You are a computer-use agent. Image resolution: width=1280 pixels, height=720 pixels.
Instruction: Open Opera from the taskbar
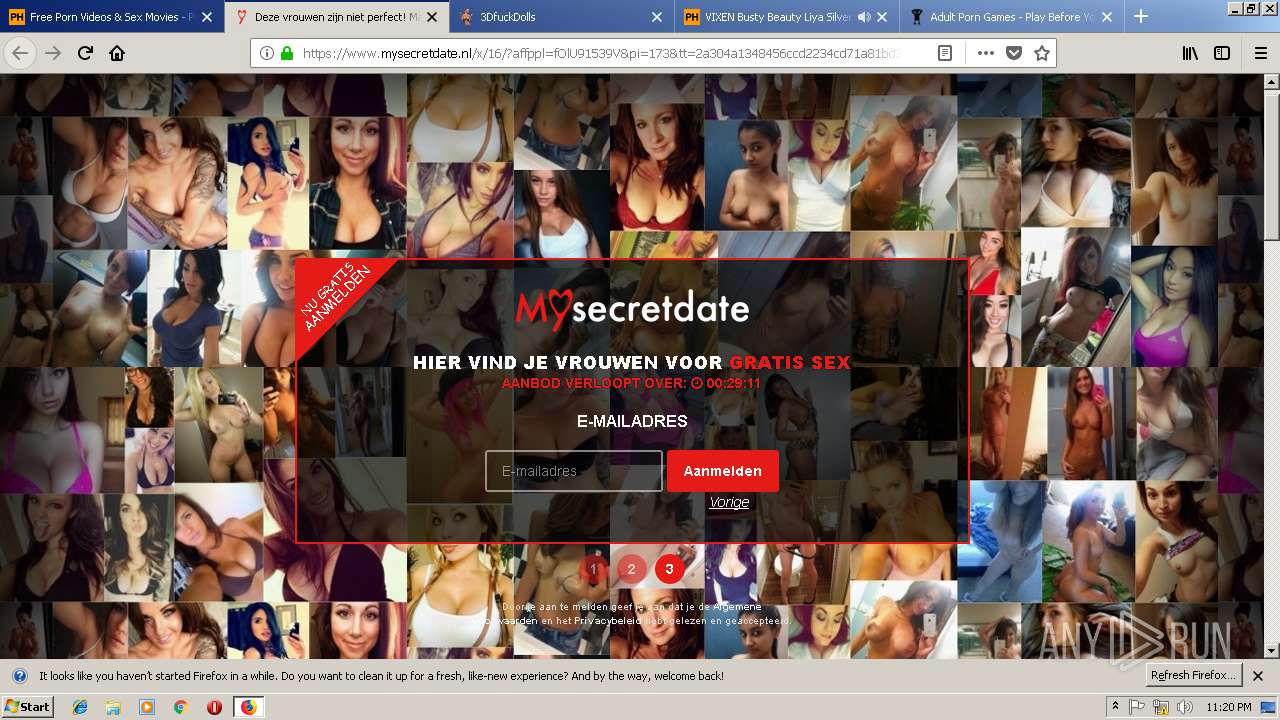click(214, 707)
